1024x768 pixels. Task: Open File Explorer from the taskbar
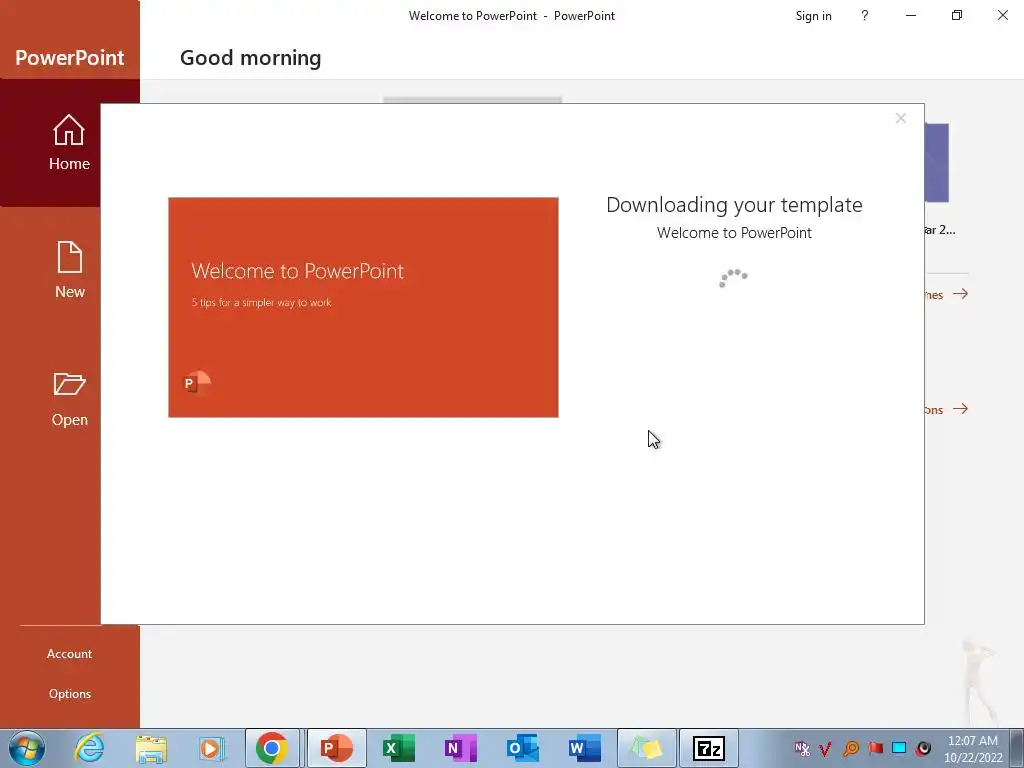click(151, 748)
